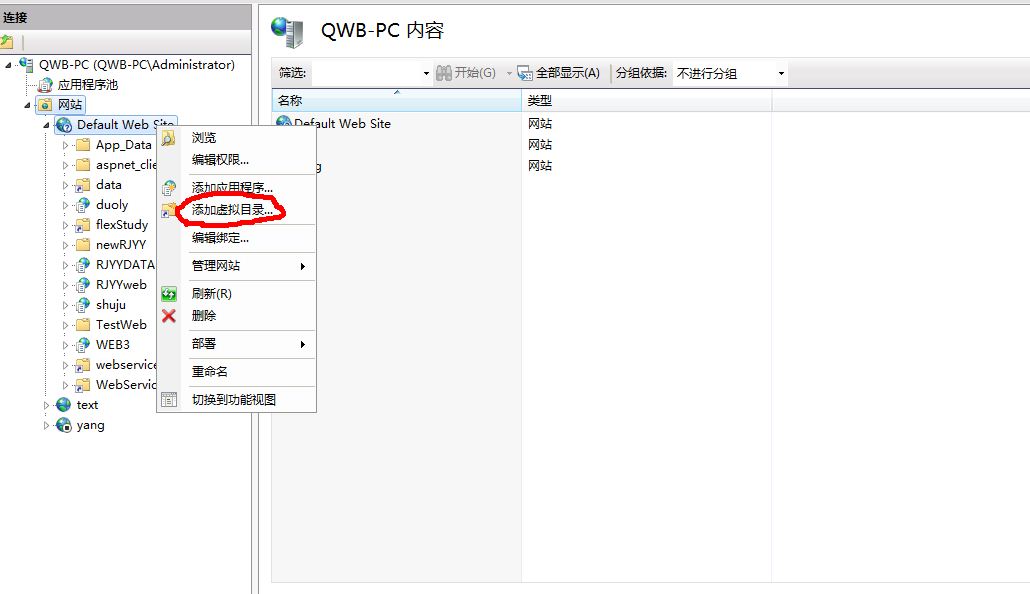Open the 管理网站 submenu
Screen dimensions: 1030x594
pos(236,265)
